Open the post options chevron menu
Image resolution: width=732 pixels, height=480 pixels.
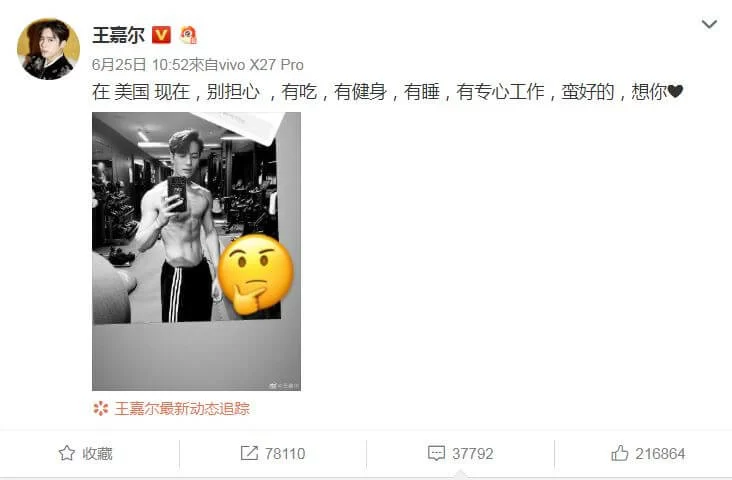coord(709,24)
